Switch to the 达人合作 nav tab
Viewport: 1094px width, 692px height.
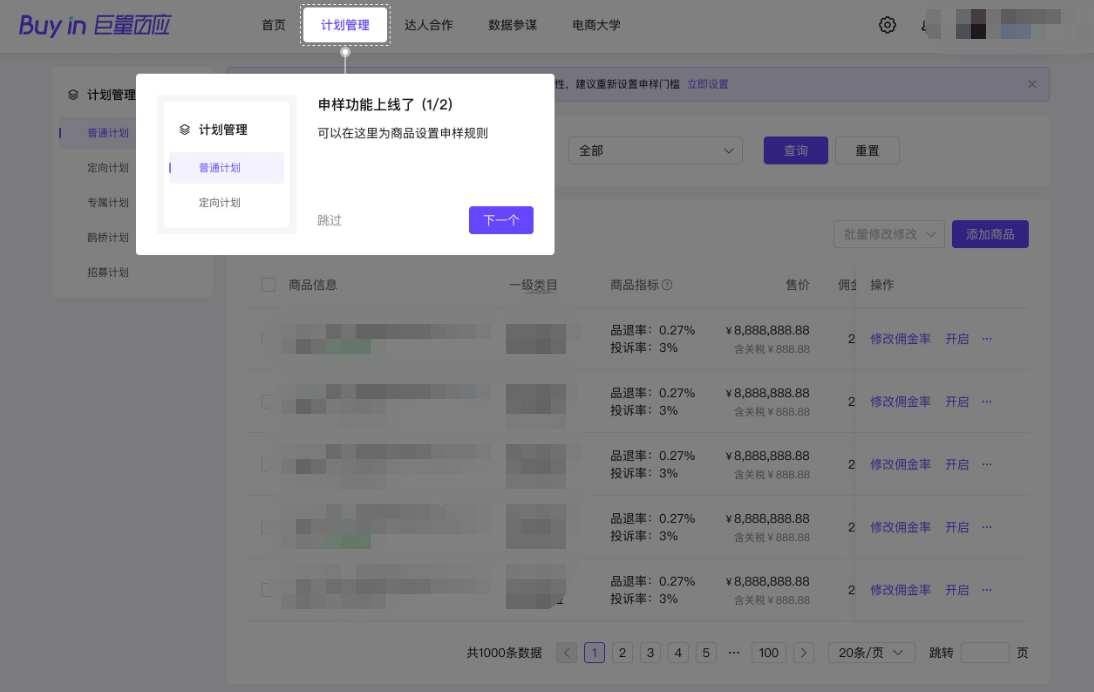click(428, 25)
